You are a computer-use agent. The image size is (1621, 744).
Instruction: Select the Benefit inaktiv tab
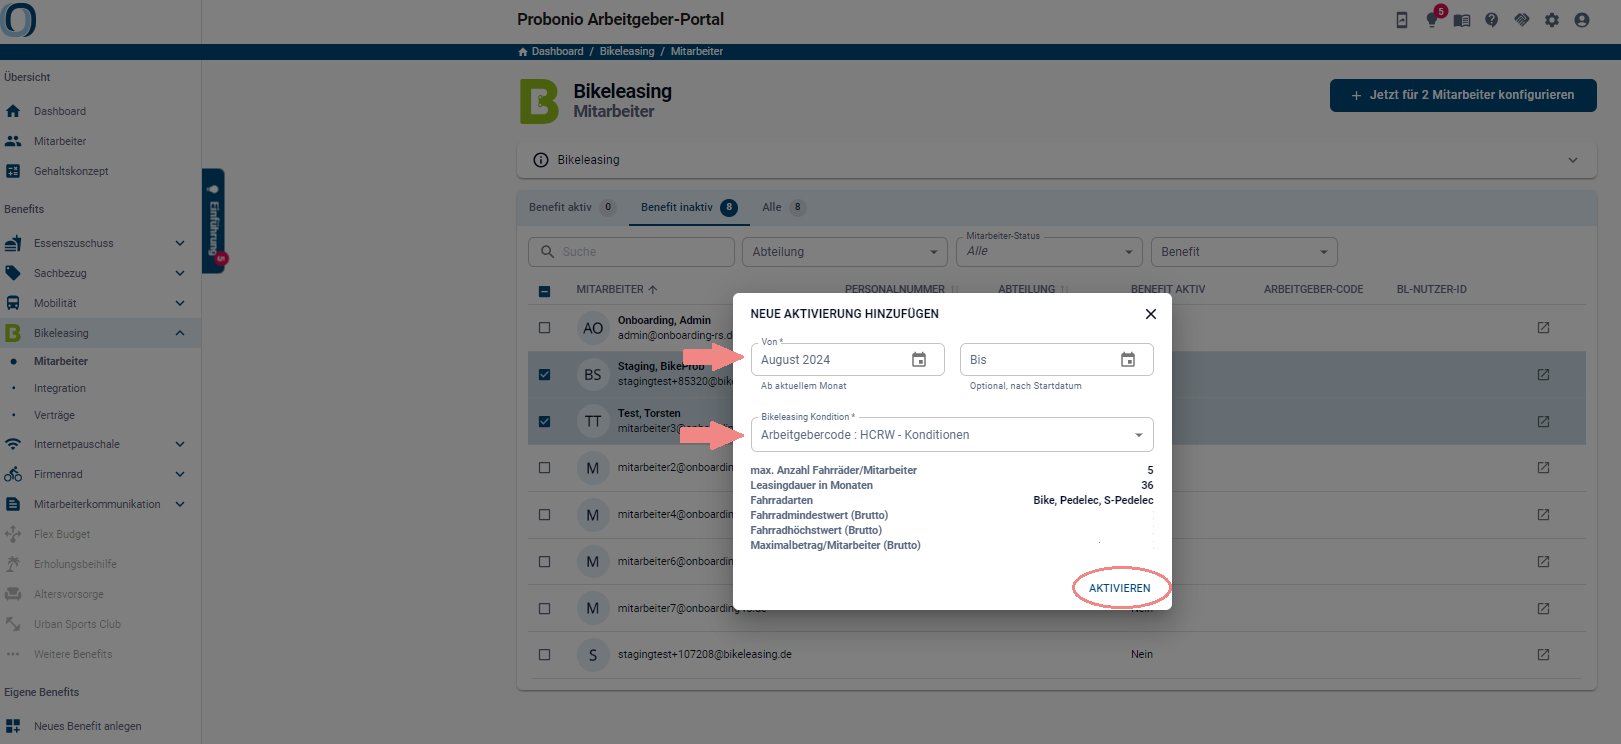tap(689, 207)
